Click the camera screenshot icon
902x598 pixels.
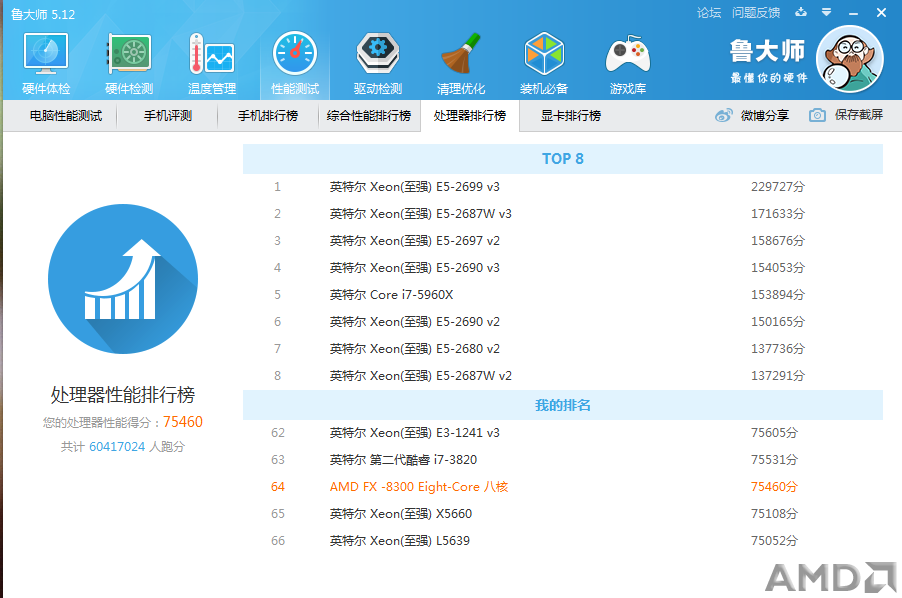coord(817,115)
